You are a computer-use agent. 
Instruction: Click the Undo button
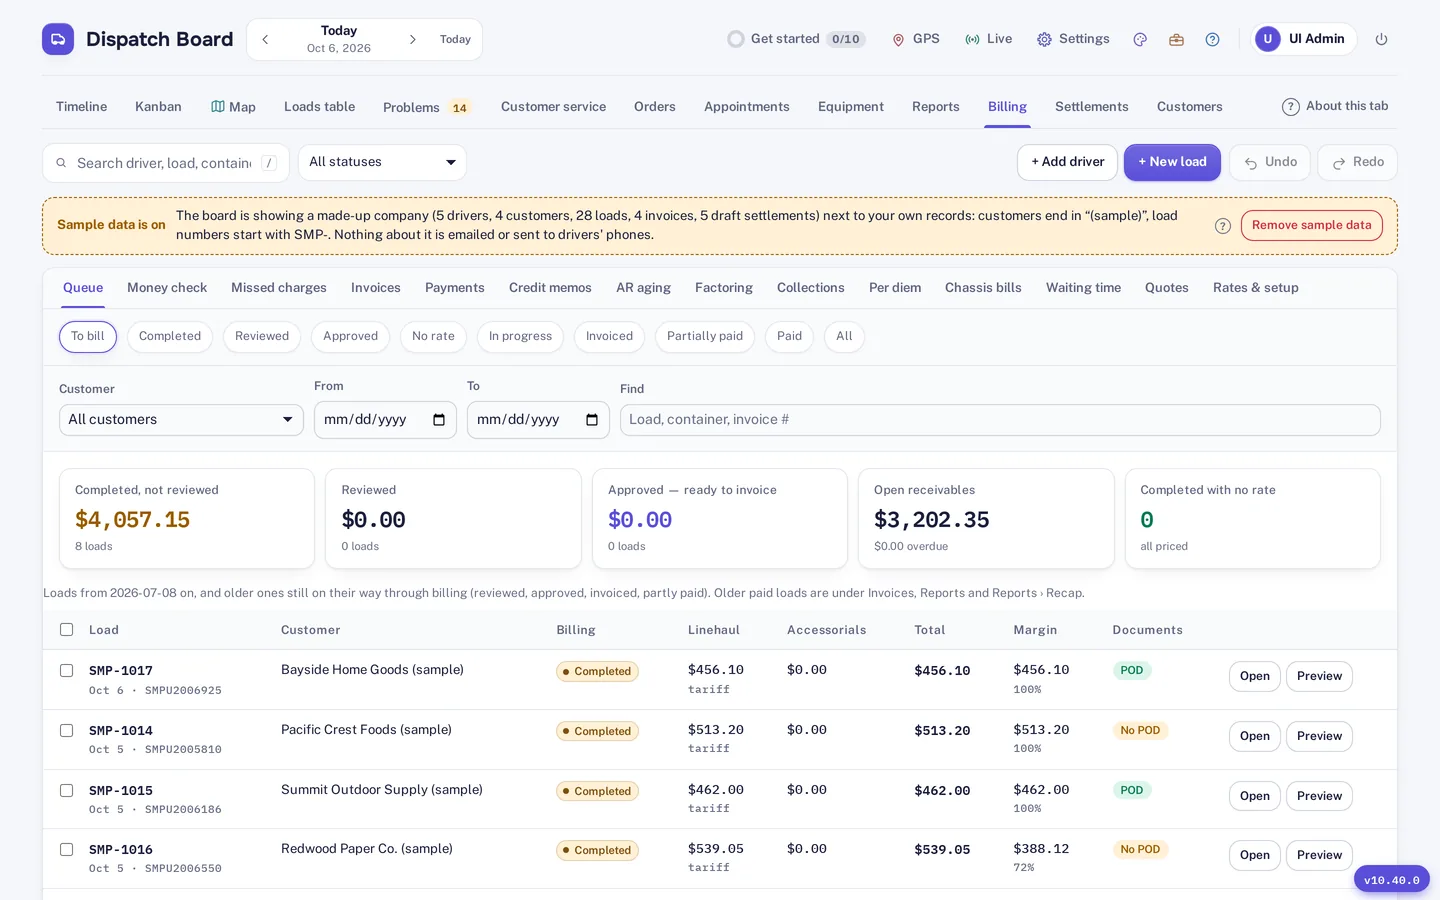point(1270,162)
